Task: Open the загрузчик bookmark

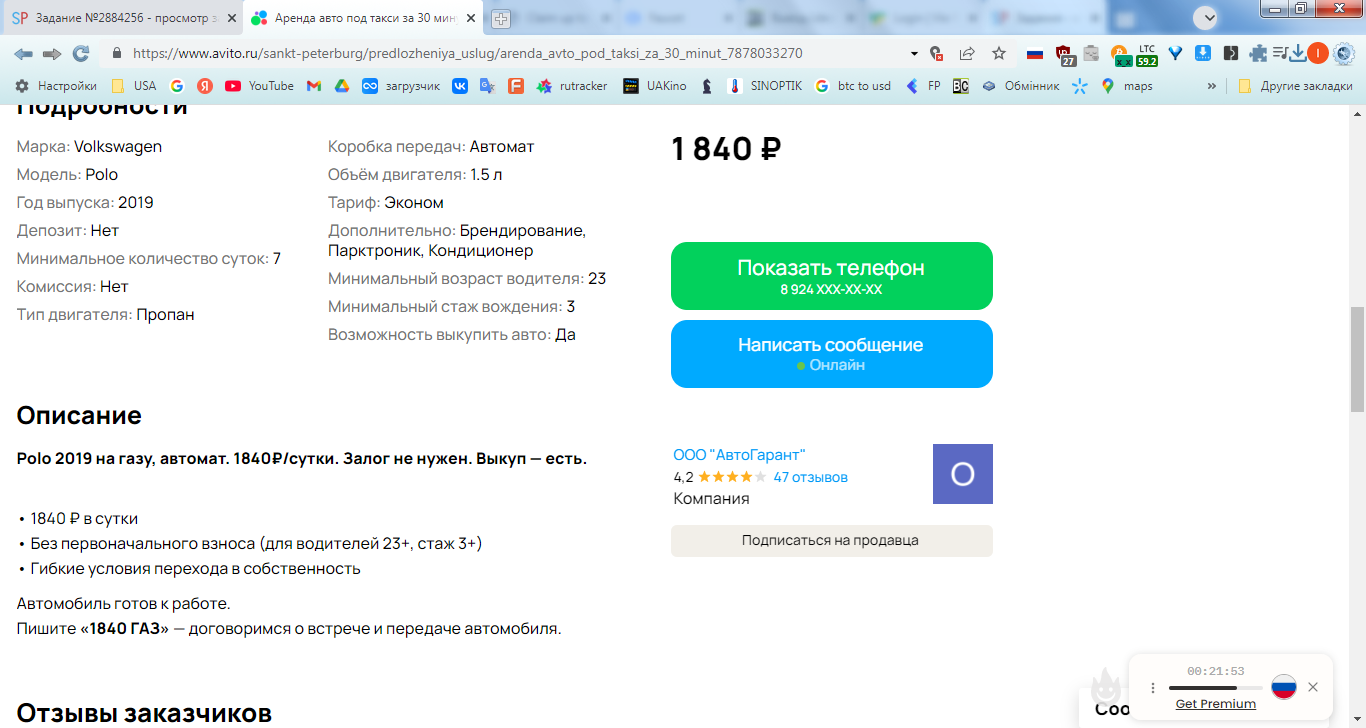Action: (x=401, y=86)
